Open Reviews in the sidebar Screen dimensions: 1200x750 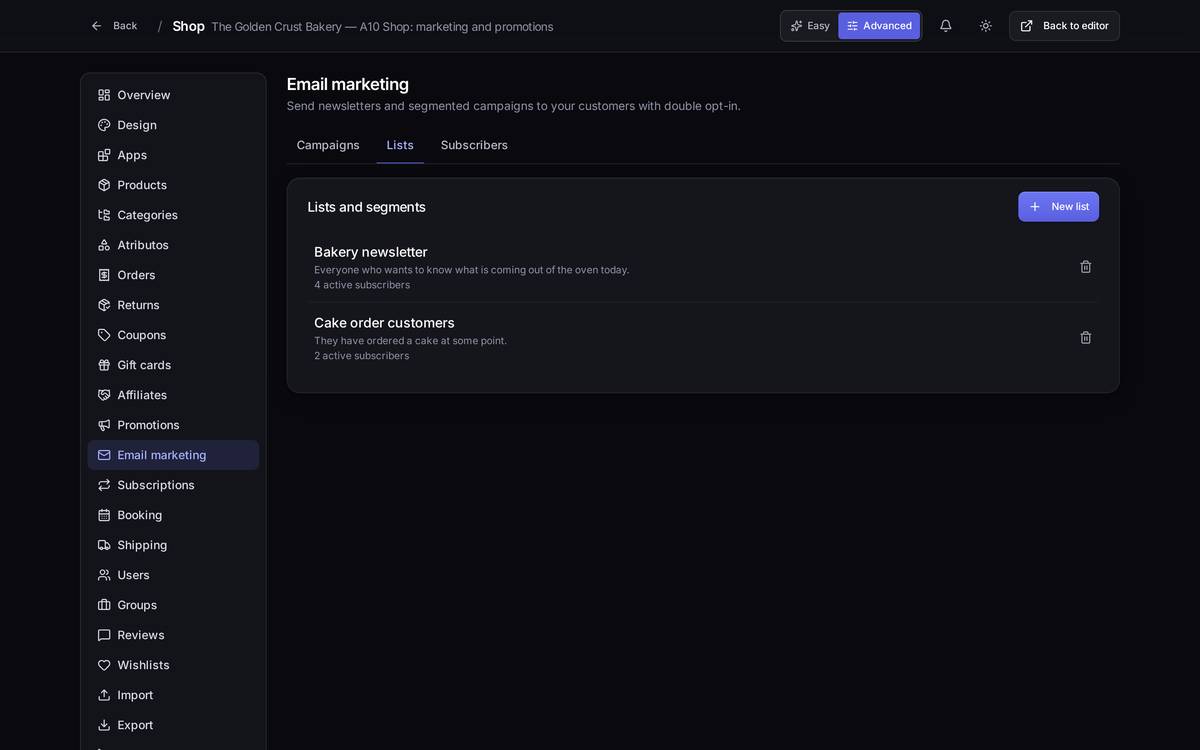(173, 635)
